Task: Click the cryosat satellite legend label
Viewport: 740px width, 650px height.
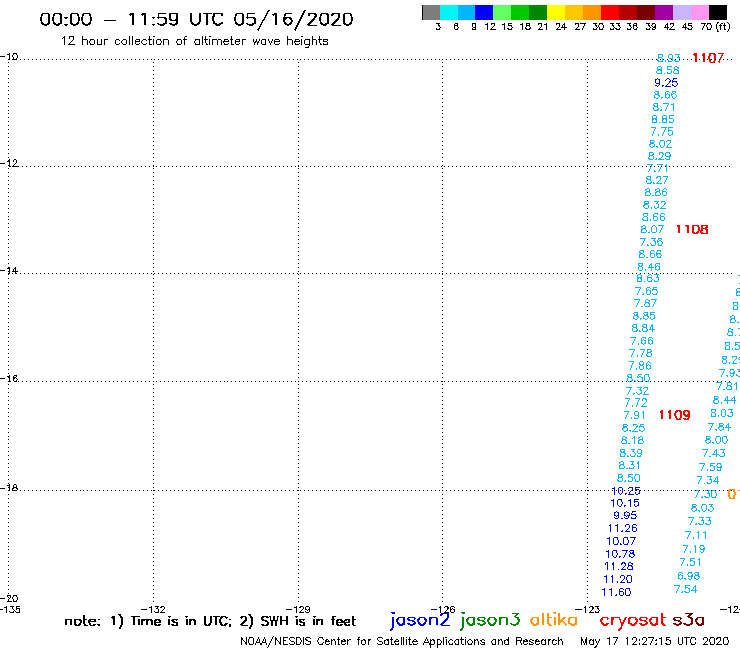Action: point(633,621)
